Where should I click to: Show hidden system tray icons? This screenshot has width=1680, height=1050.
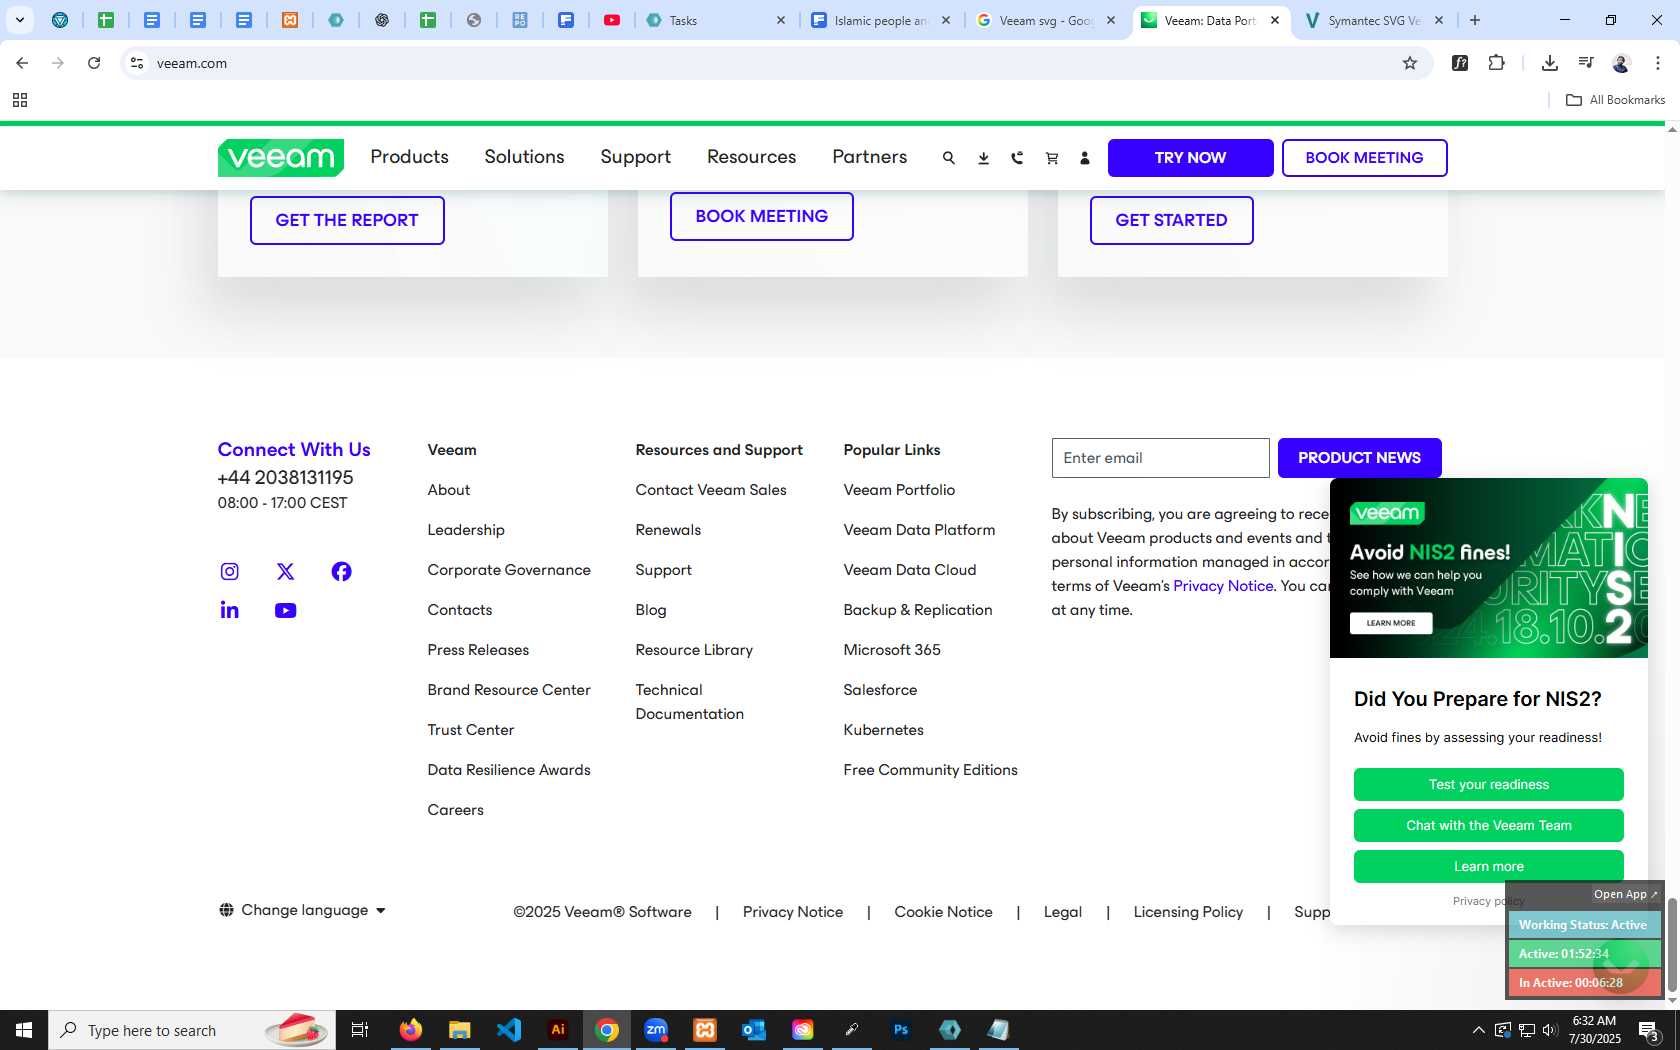1479,1030
